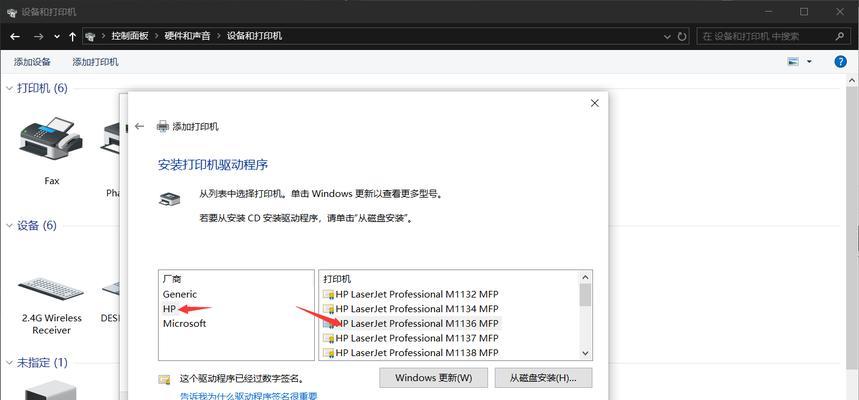Image resolution: width=859 pixels, height=400 pixels.
Task: Expand the address bar history dropdown
Action: [x=667, y=37]
